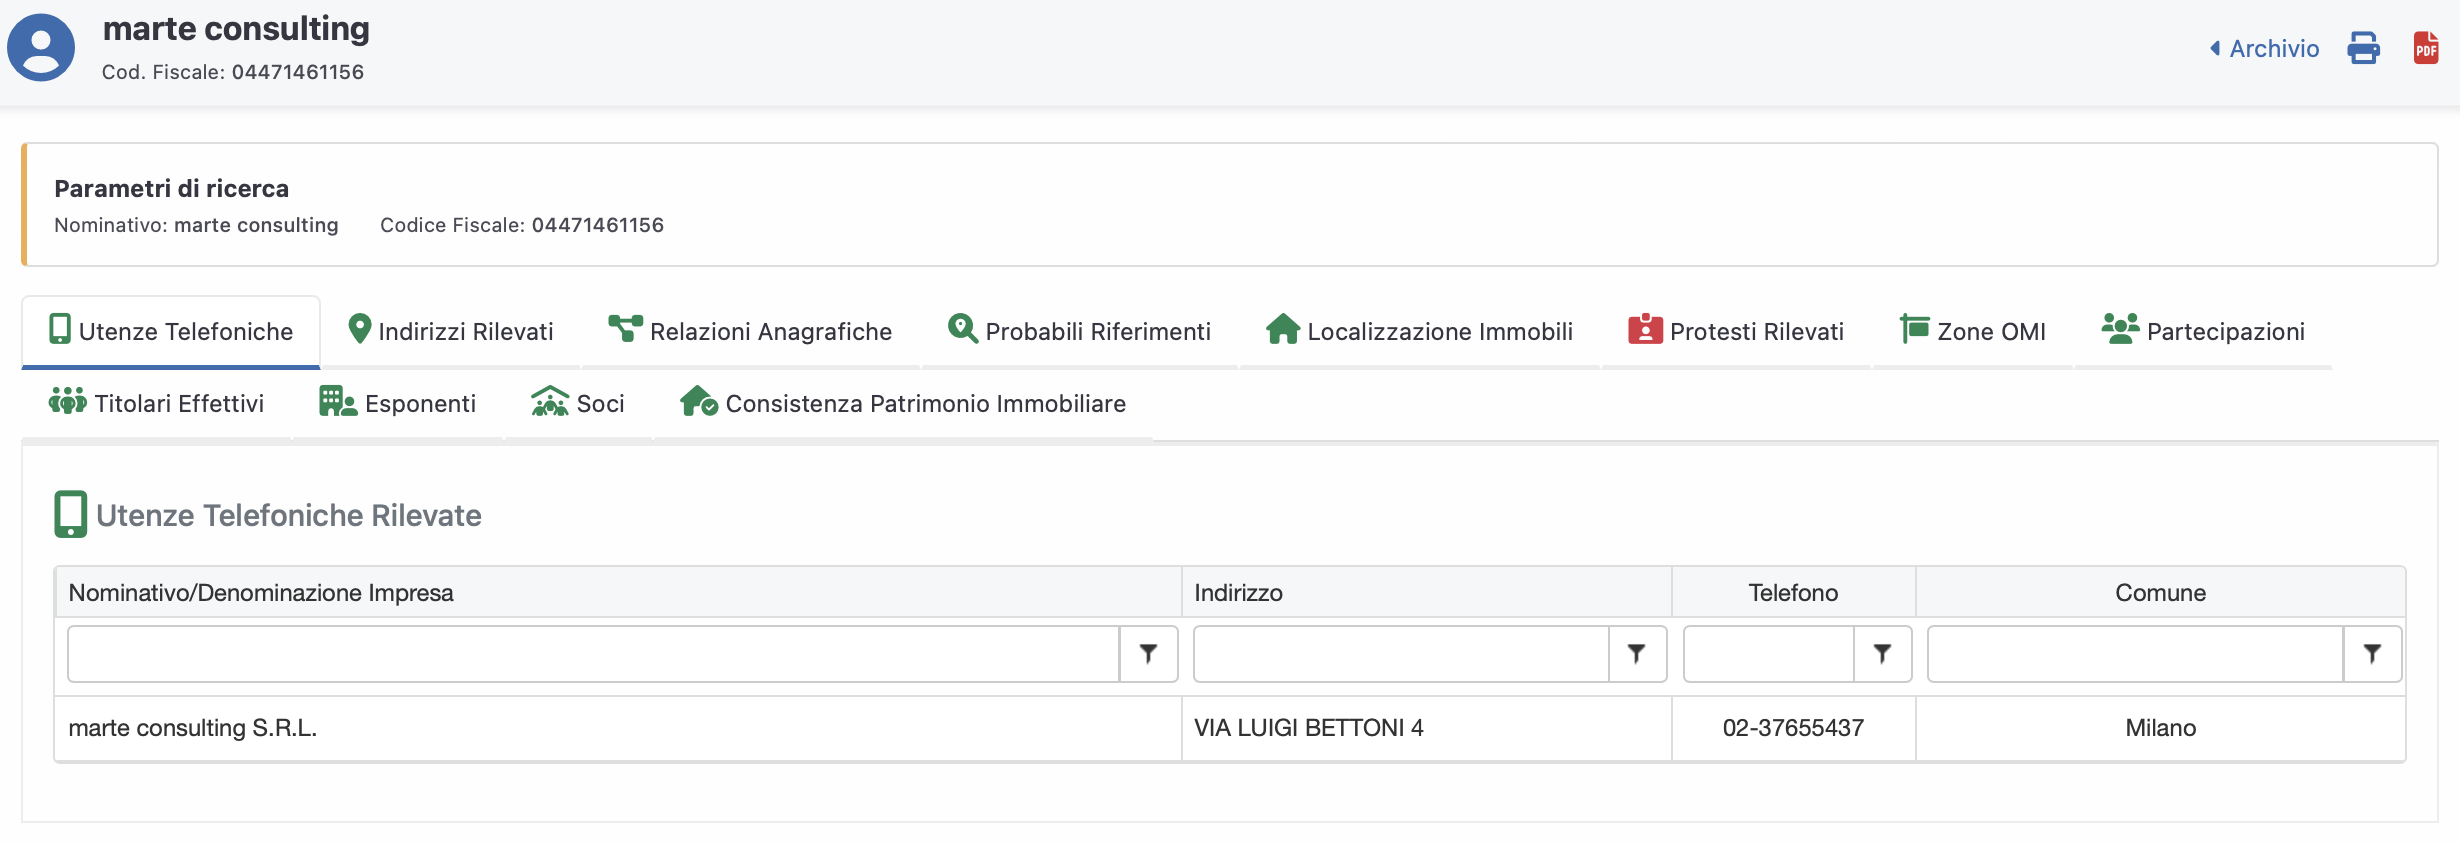Open filter options for Telefono column
2460x842 pixels.
pos(1882,654)
